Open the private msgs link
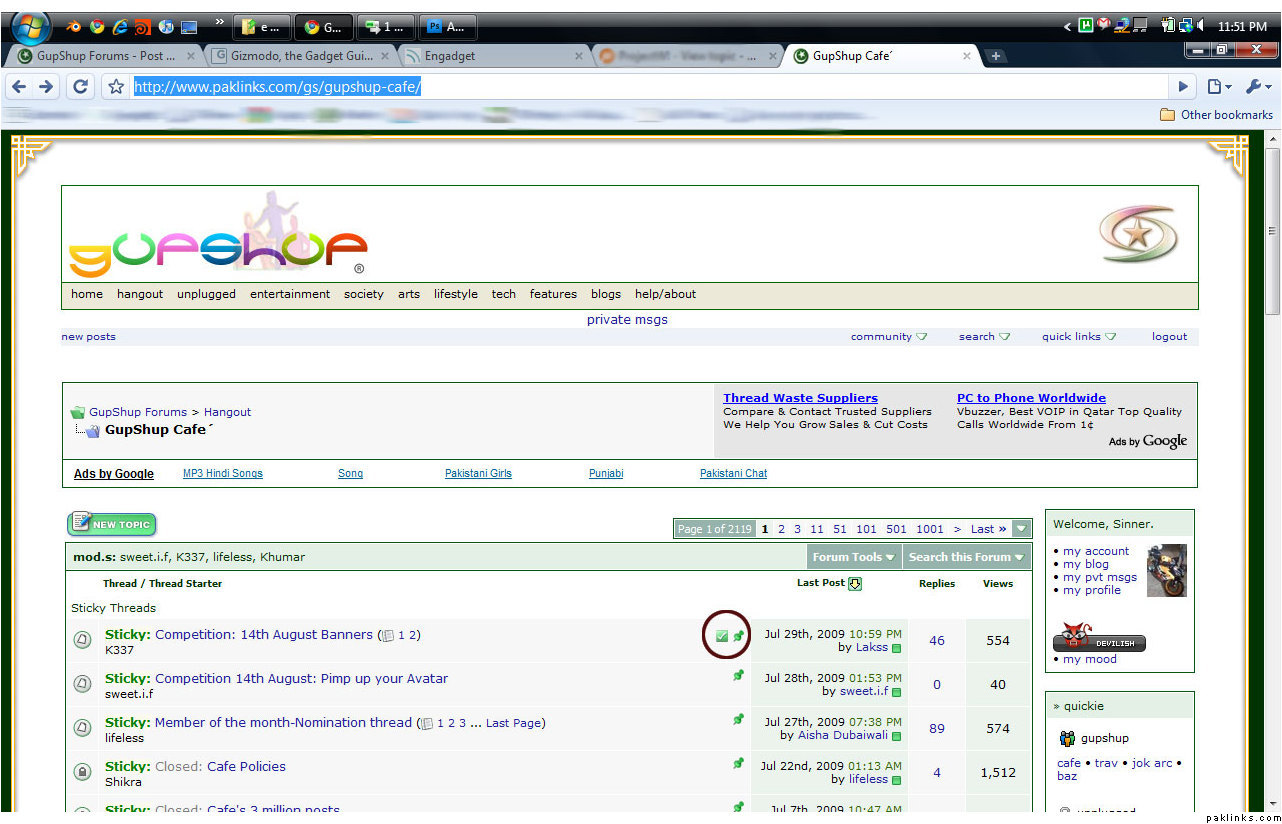Image resolution: width=1282 pixels, height=824 pixels. 627,320
